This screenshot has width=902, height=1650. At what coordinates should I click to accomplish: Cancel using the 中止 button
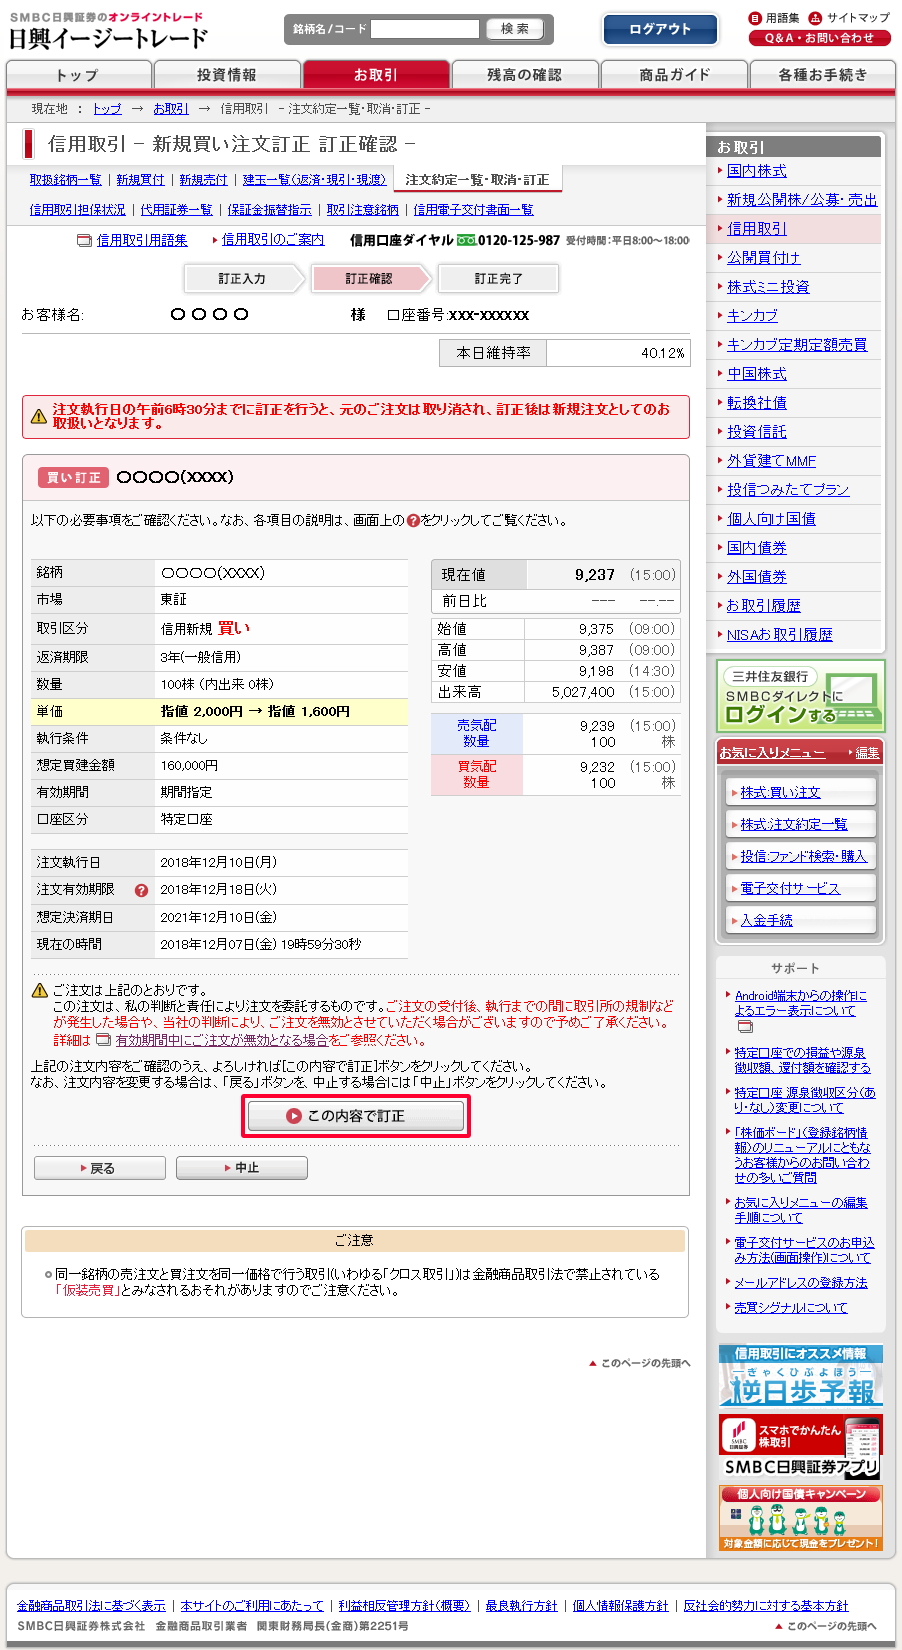tap(242, 1168)
